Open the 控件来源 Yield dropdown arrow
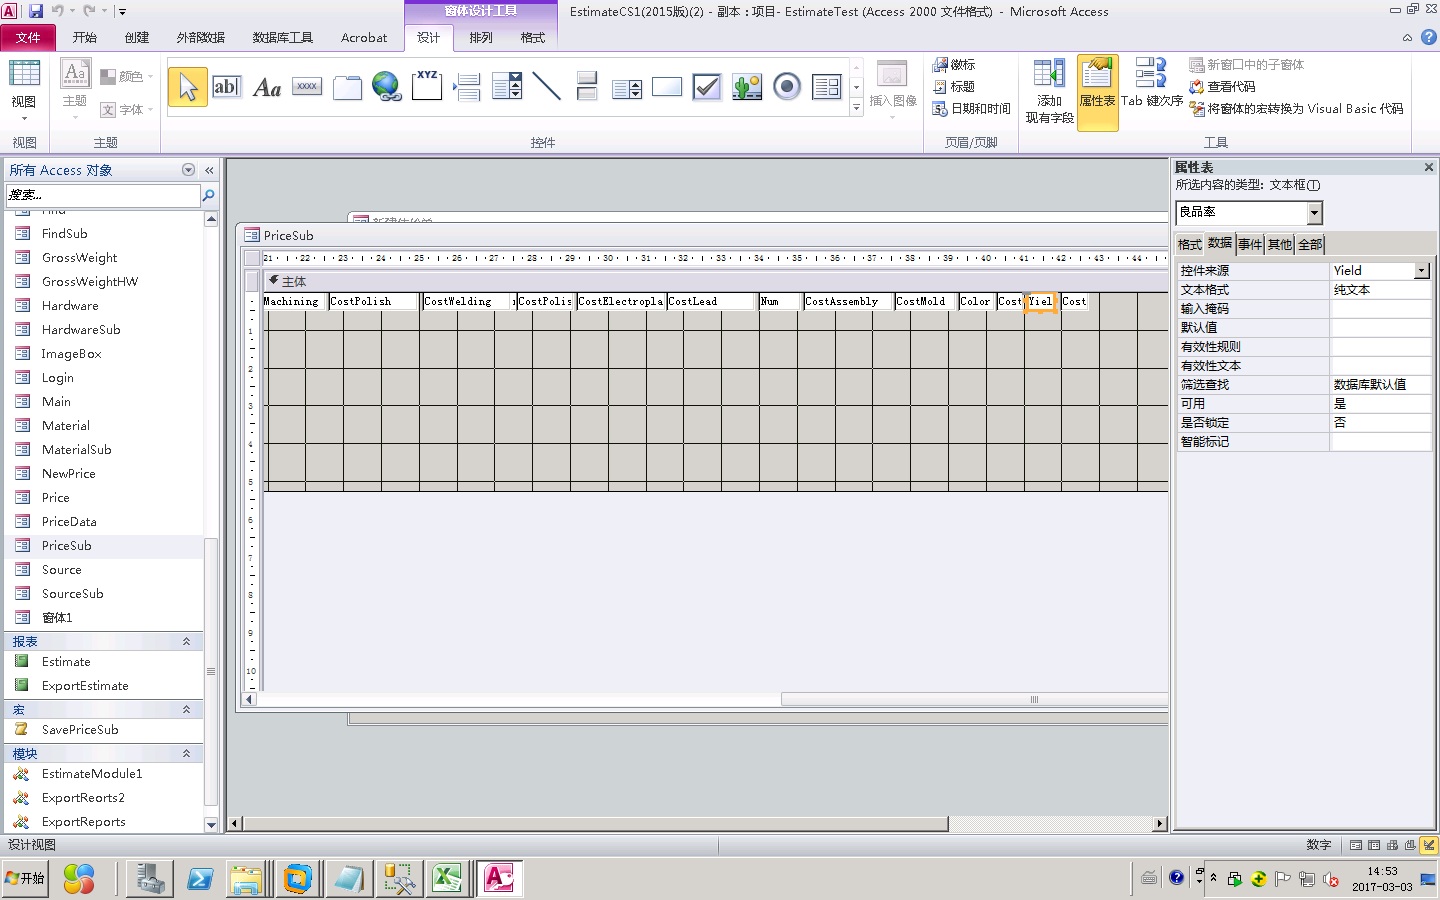Viewport: 1440px width, 900px height. (1421, 271)
